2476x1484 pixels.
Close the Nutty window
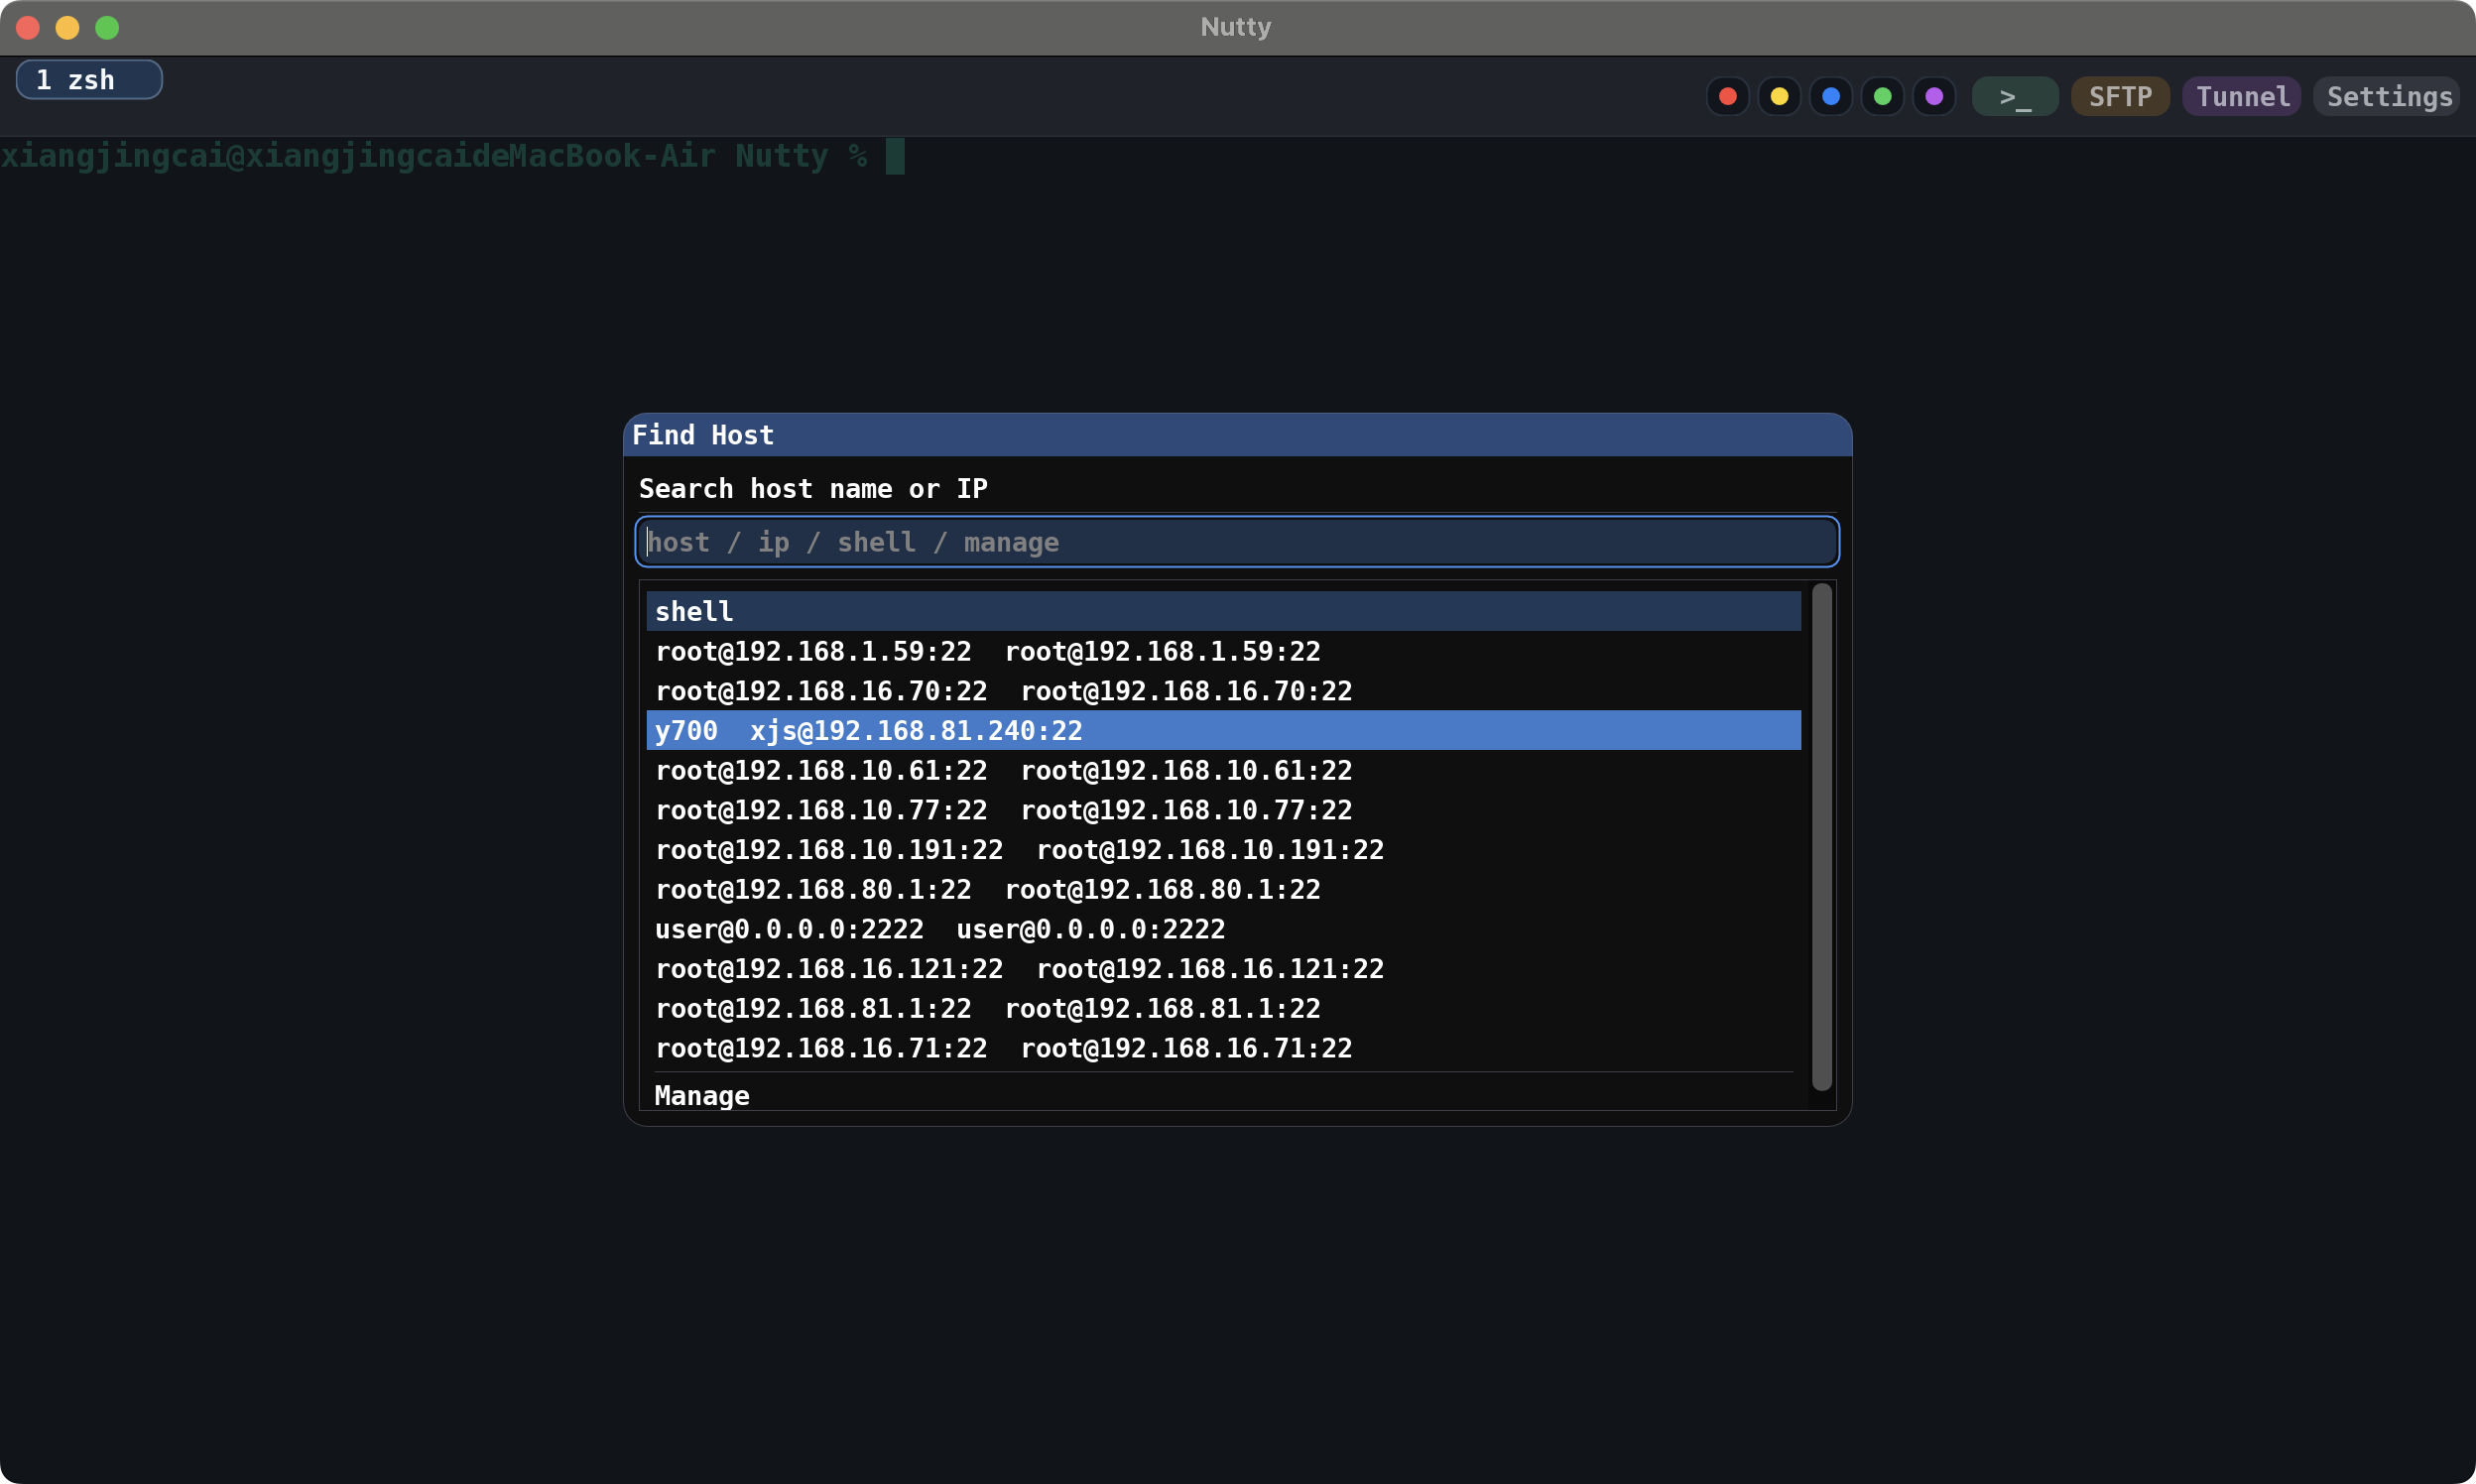tap(28, 28)
